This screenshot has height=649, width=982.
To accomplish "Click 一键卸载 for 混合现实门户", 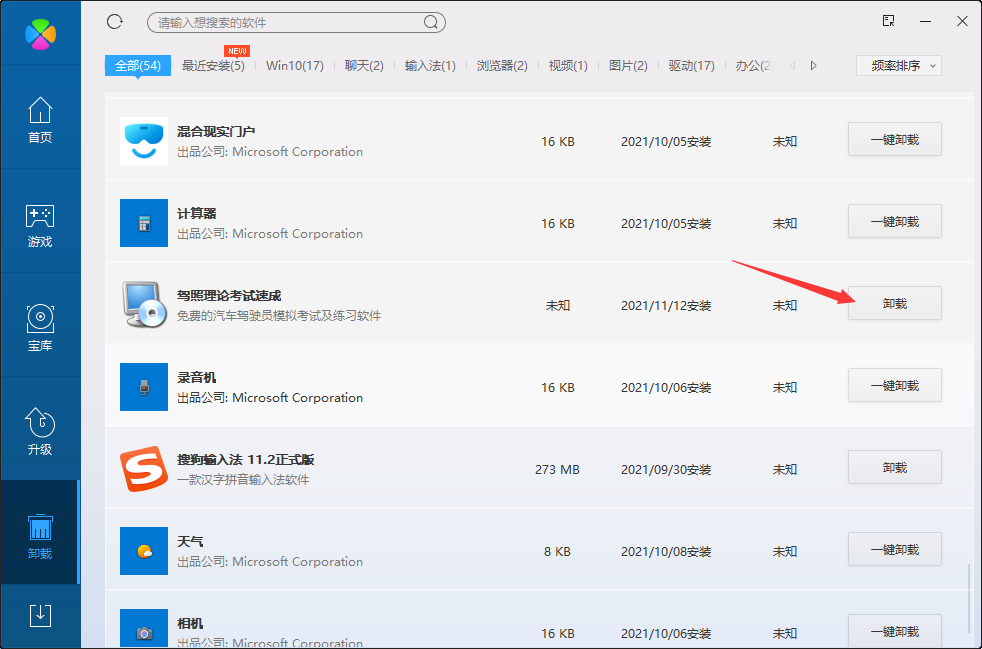I will click(895, 139).
